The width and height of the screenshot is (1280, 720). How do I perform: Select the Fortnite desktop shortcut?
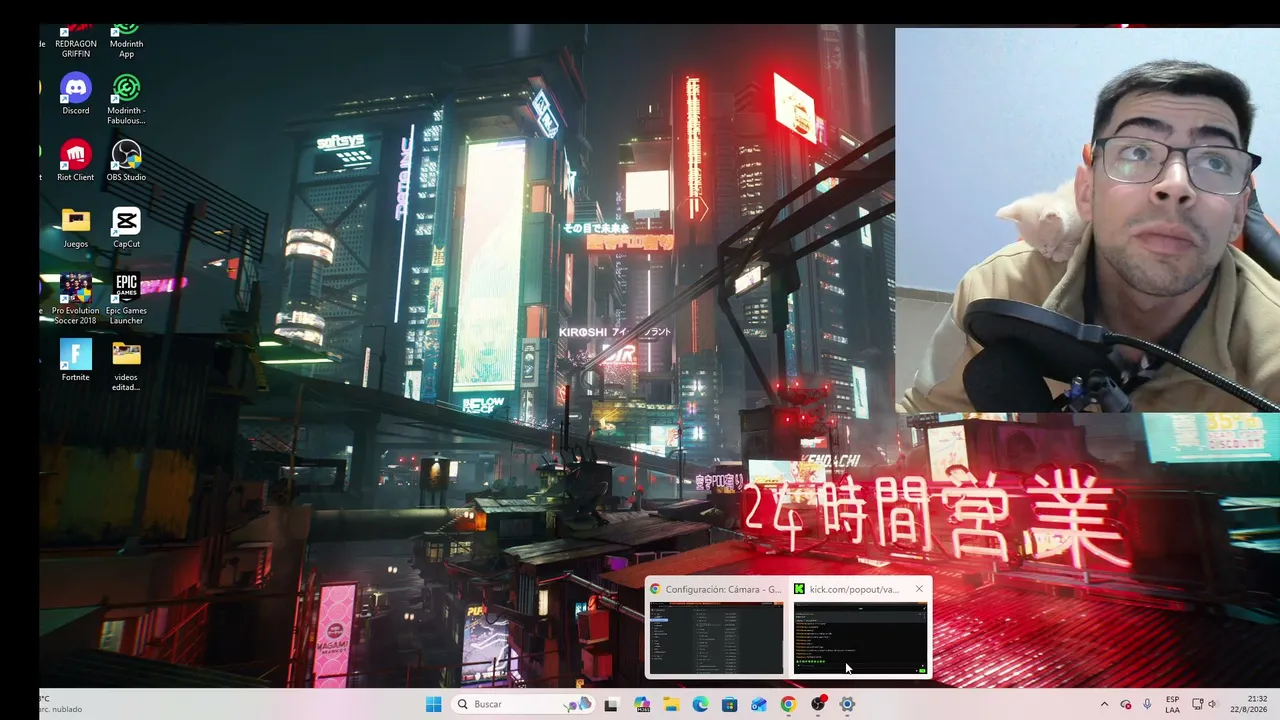tap(76, 360)
